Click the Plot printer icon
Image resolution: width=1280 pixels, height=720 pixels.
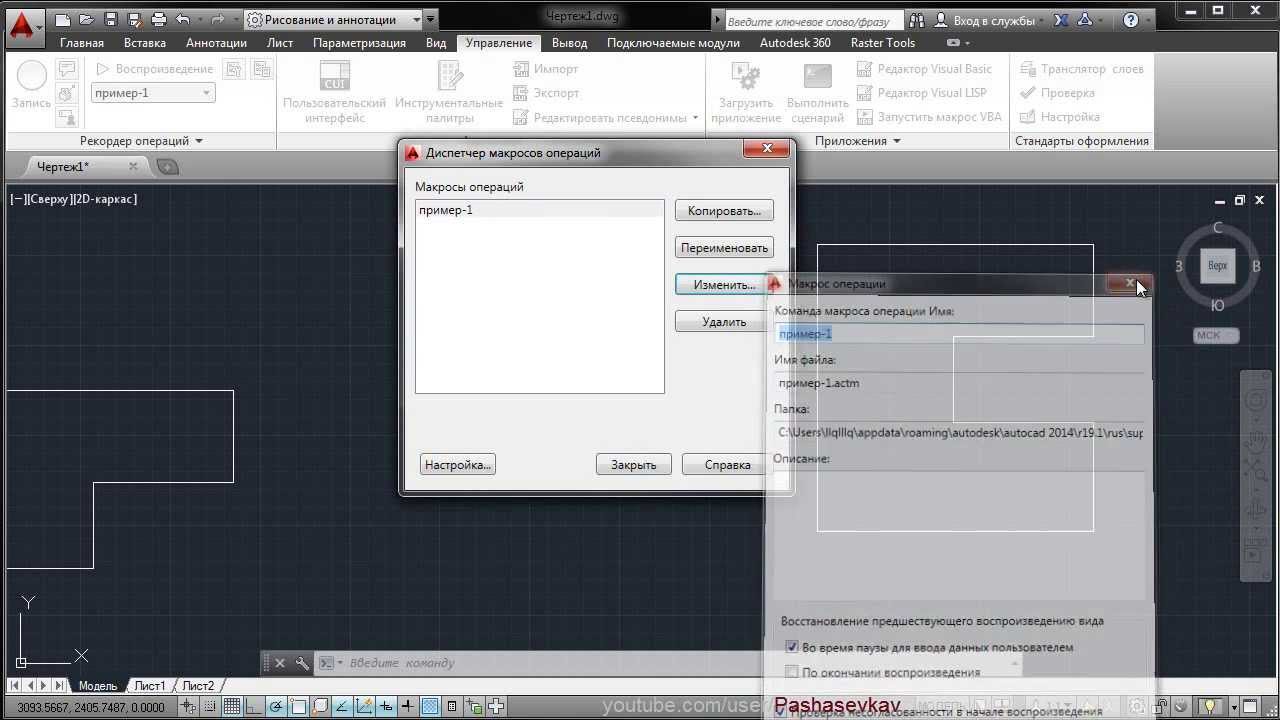(158, 19)
